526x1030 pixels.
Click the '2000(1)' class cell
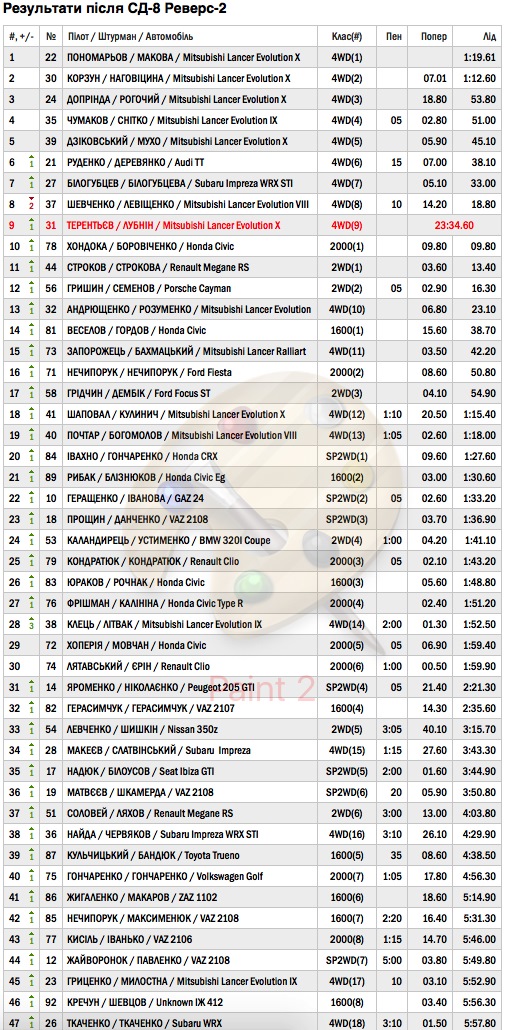click(x=347, y=246)
